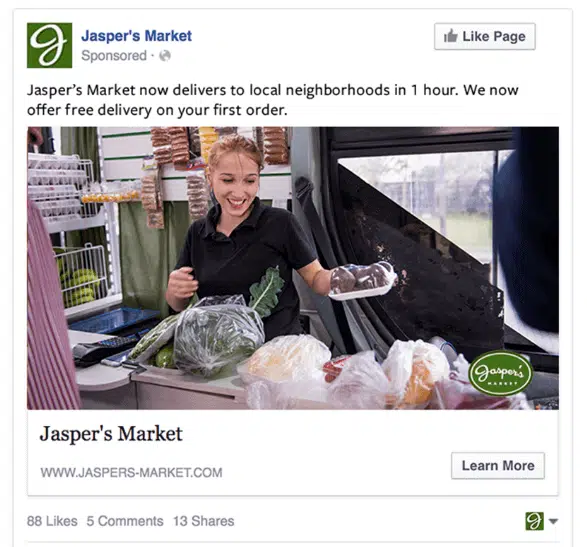This screenshot has width=587, height=547.
Task: Open the ad photo of the cashier
Action: coord(293,268)
